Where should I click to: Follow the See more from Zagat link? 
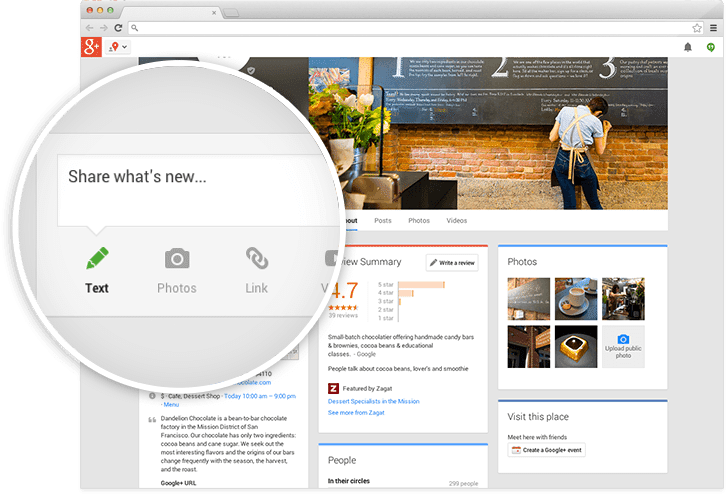tap(354, 412)
